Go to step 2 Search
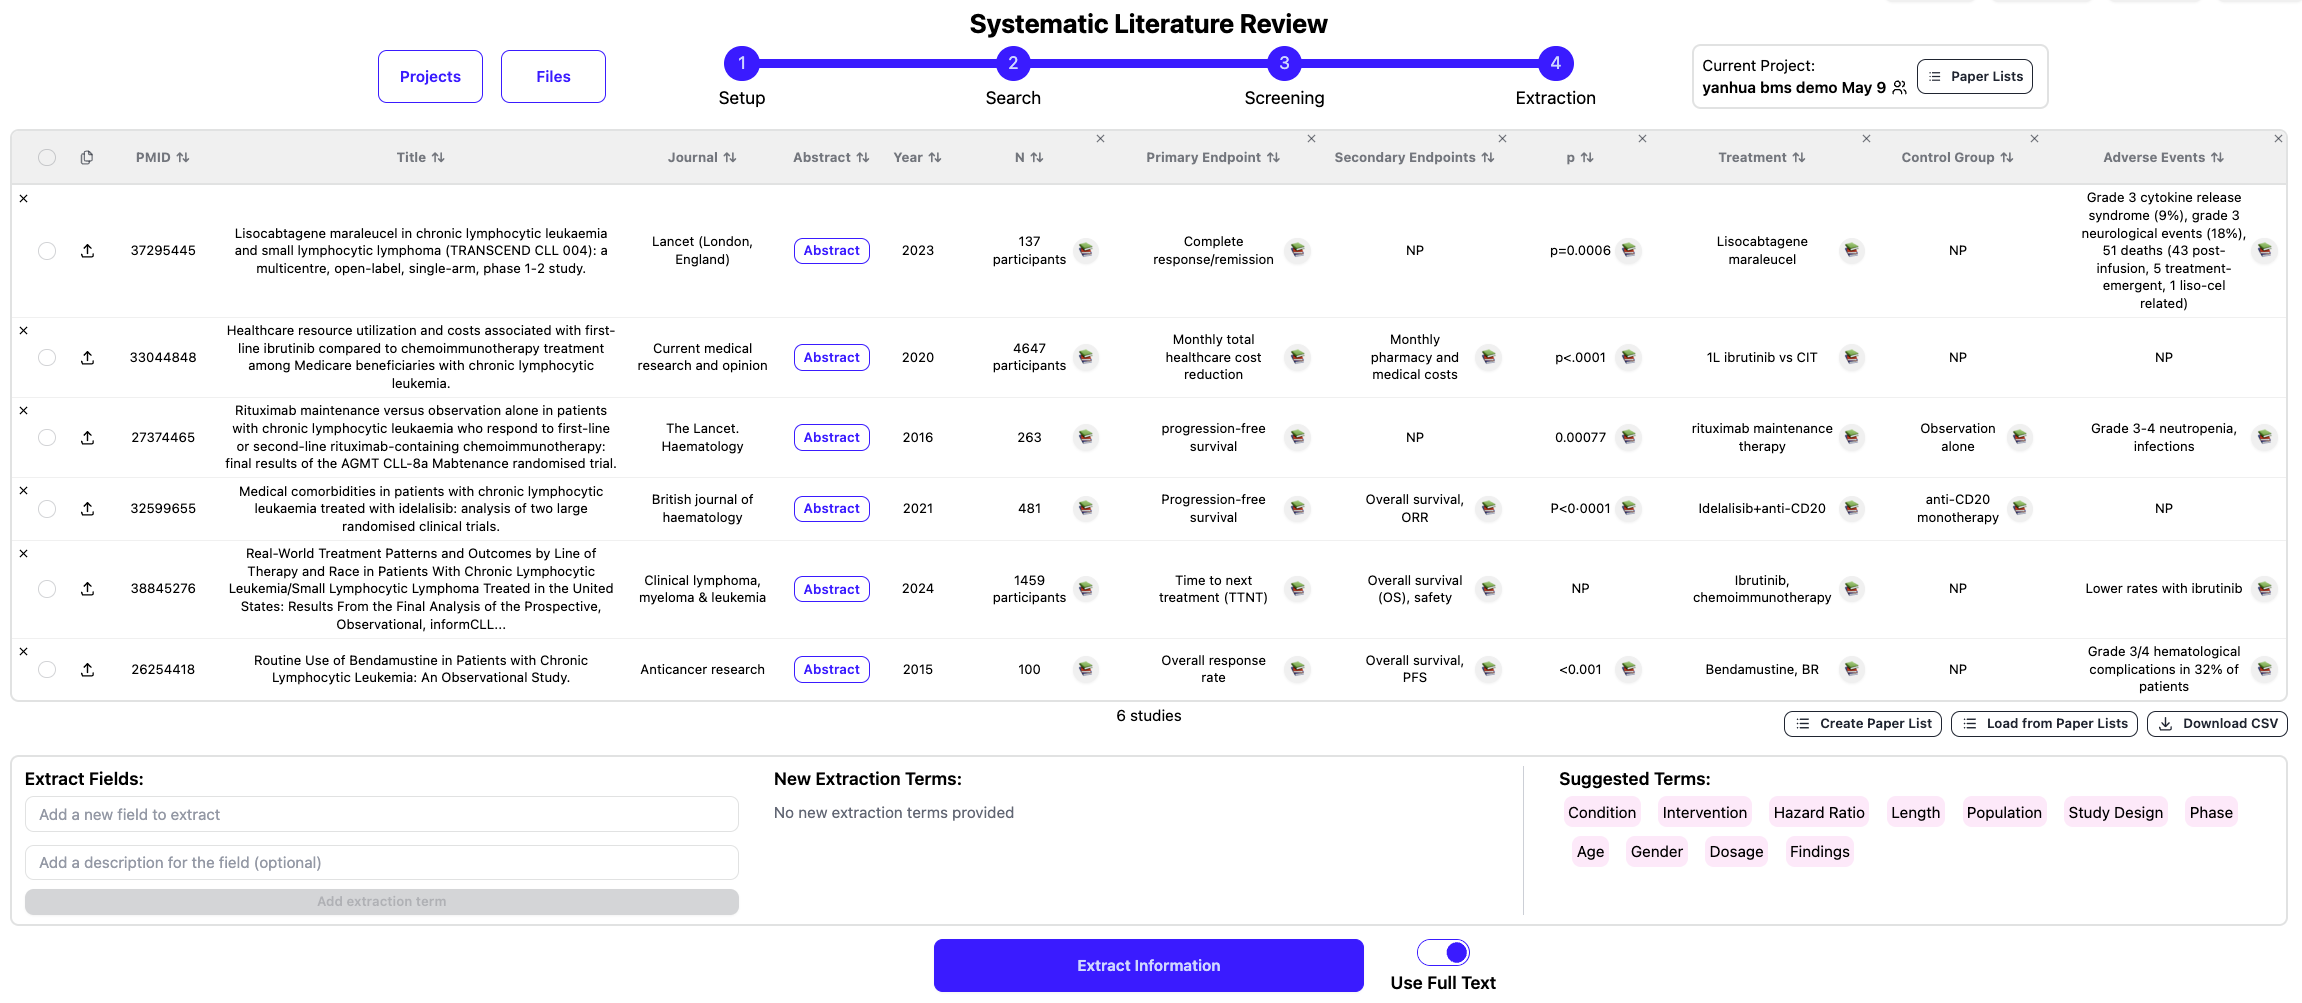This screenshot has height=1003, width=2302. tap(1013, 63)
